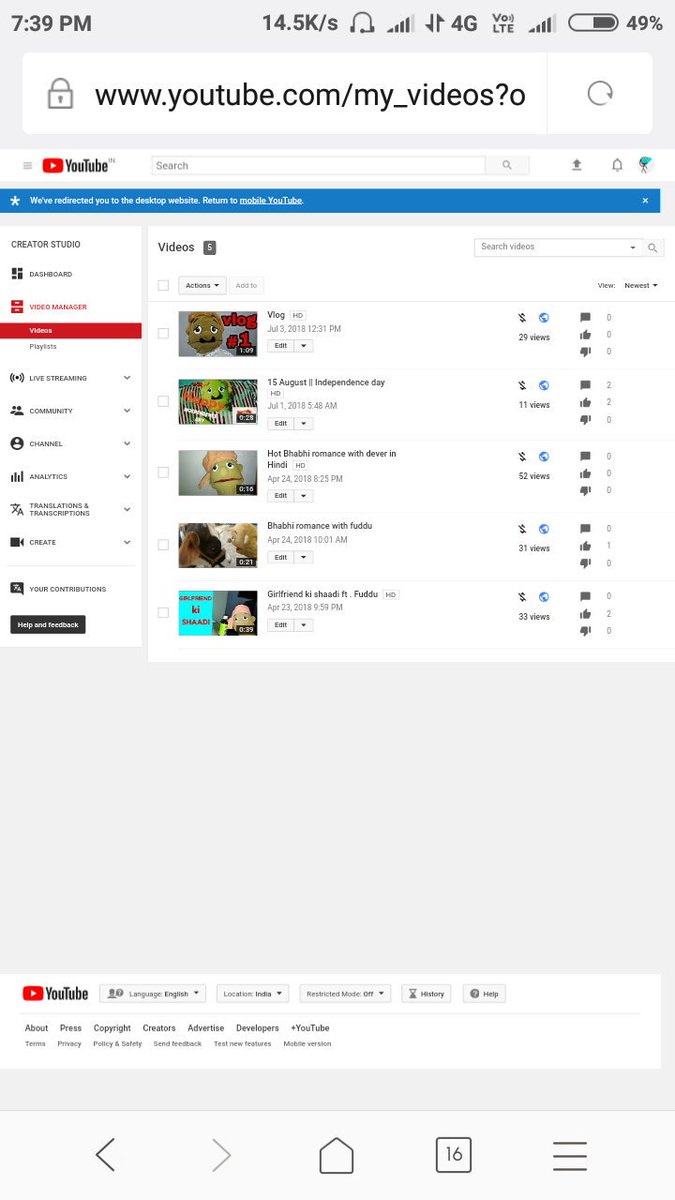This screenshot has width=675, height=1200.
Task: Click the header YouTube search field
Action: [x=318, y=166]
